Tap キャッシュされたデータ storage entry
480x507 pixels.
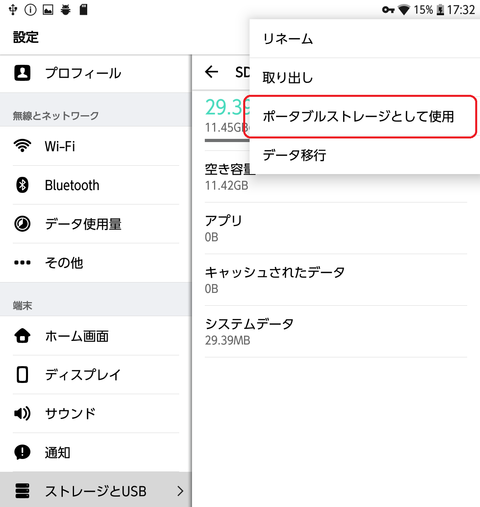[336, 280]
